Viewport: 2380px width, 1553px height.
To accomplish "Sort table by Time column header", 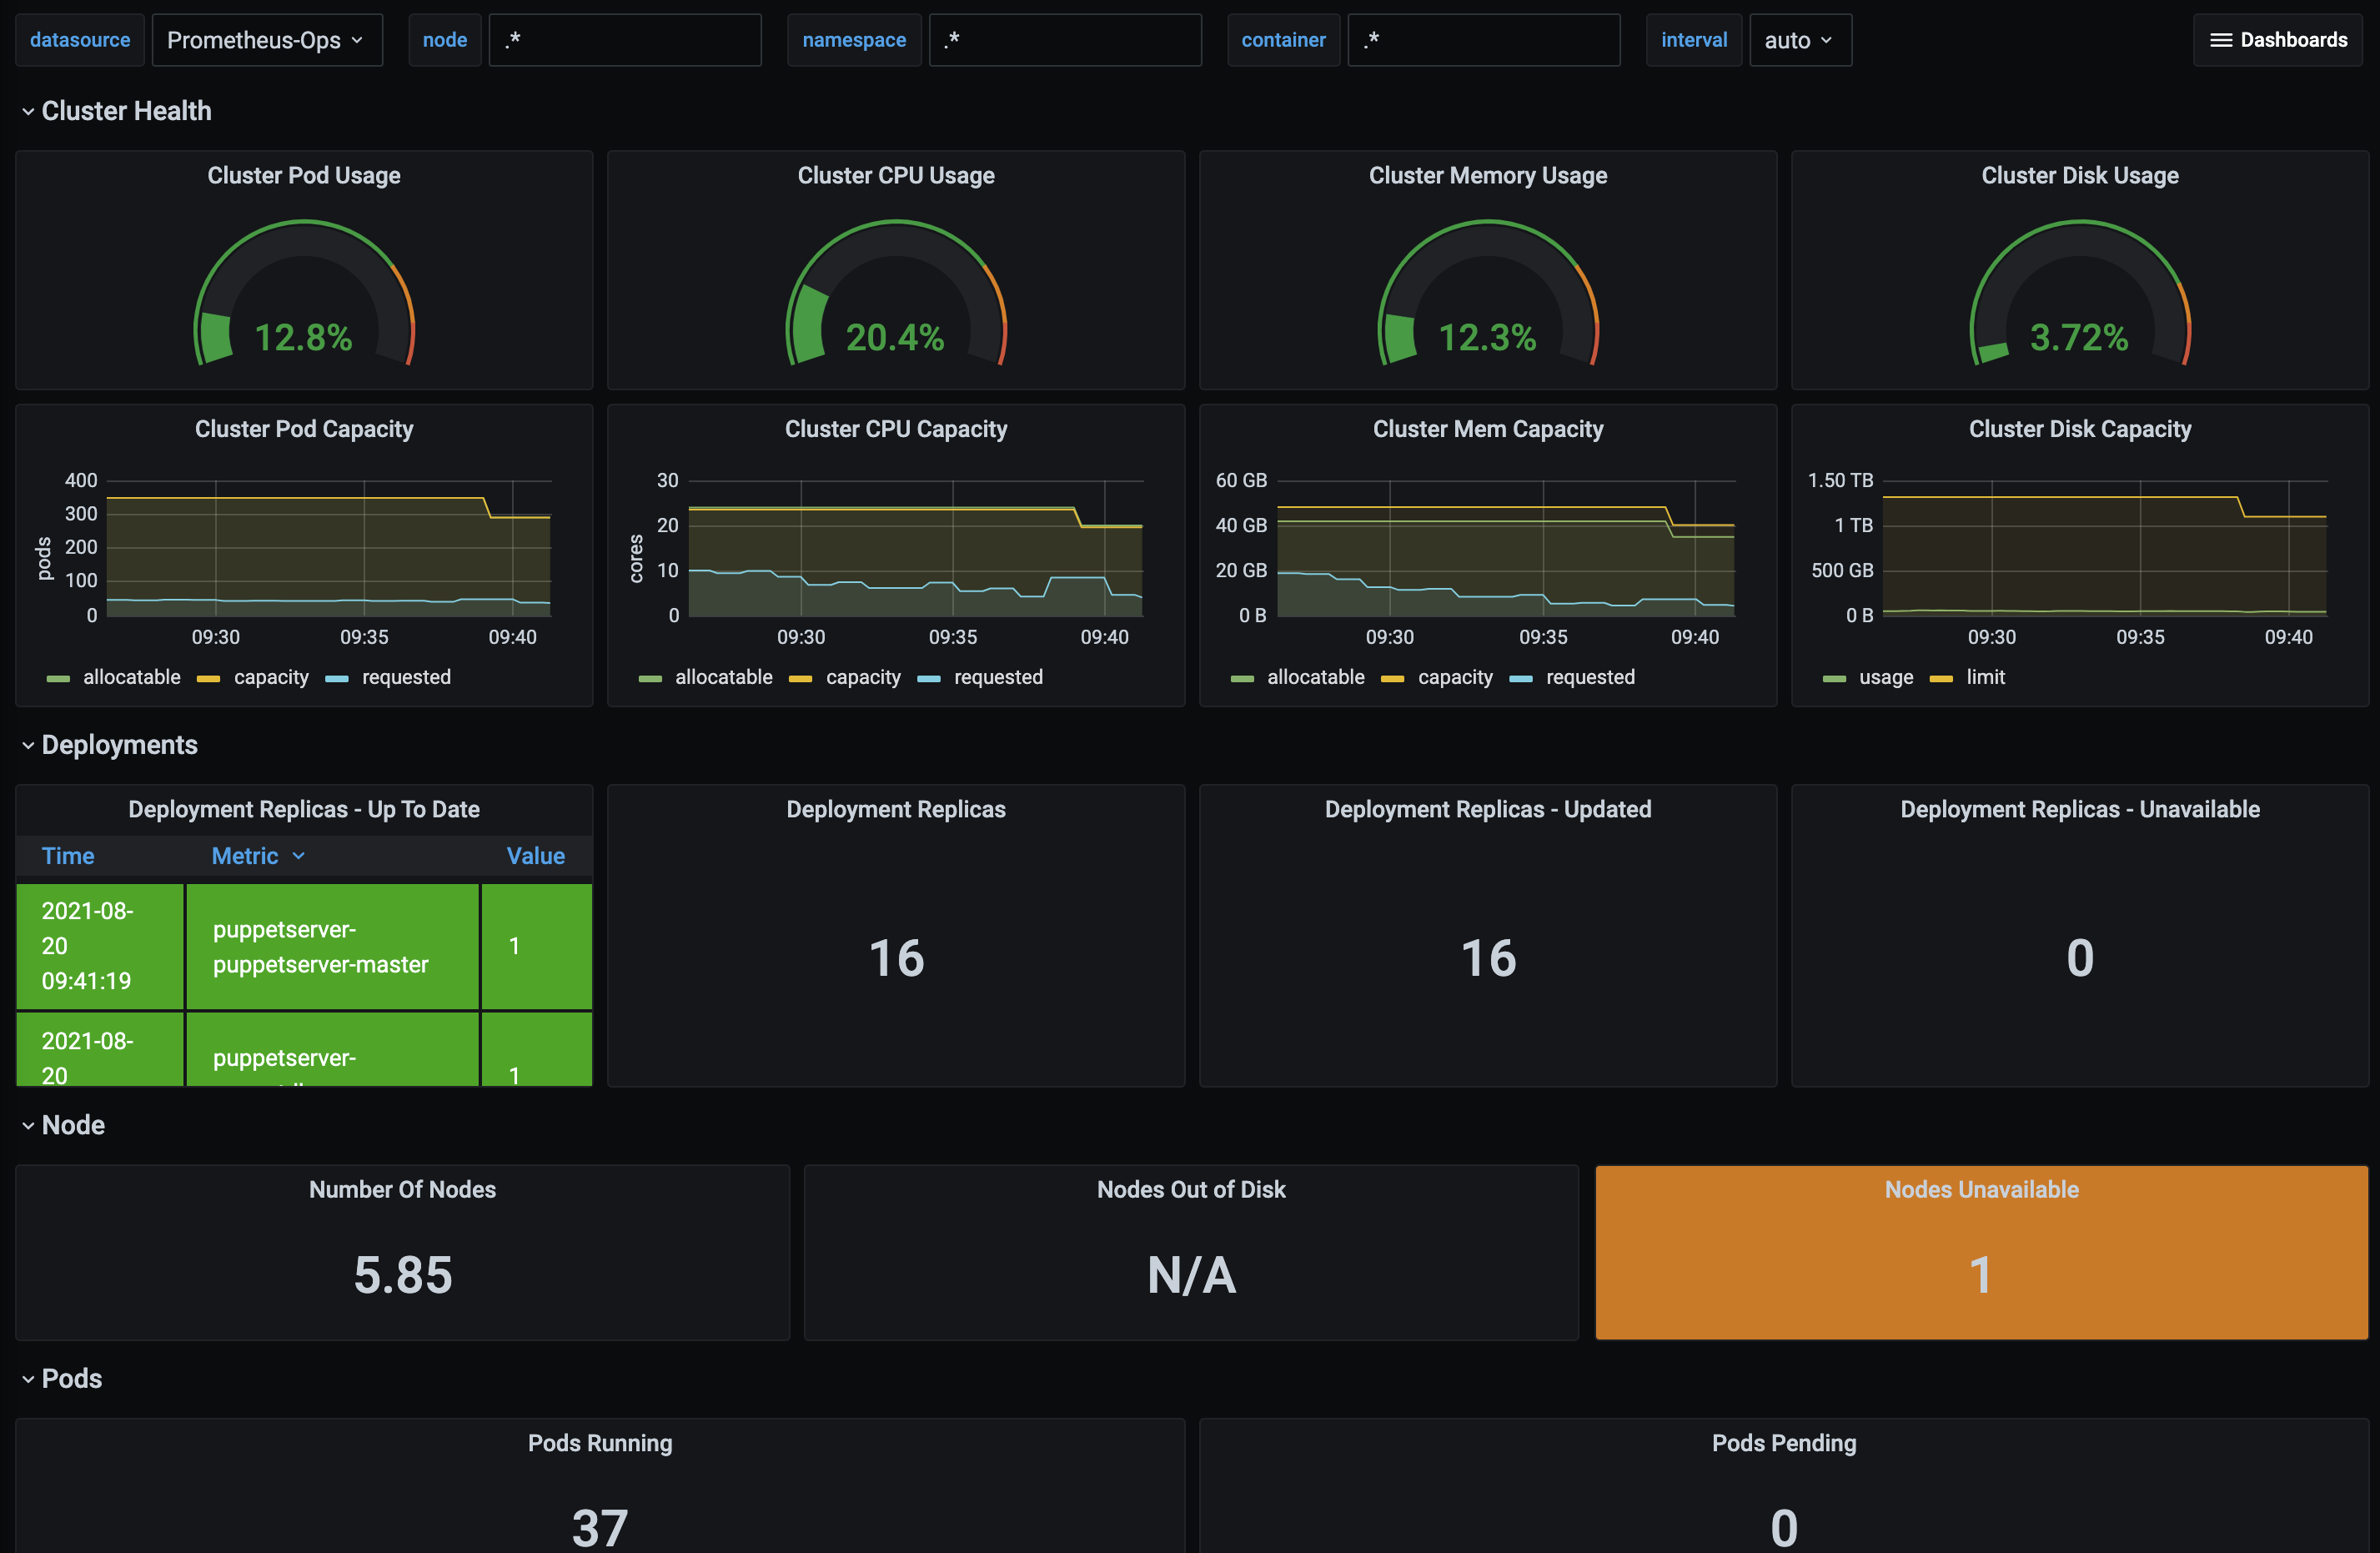I will point(68,856).
